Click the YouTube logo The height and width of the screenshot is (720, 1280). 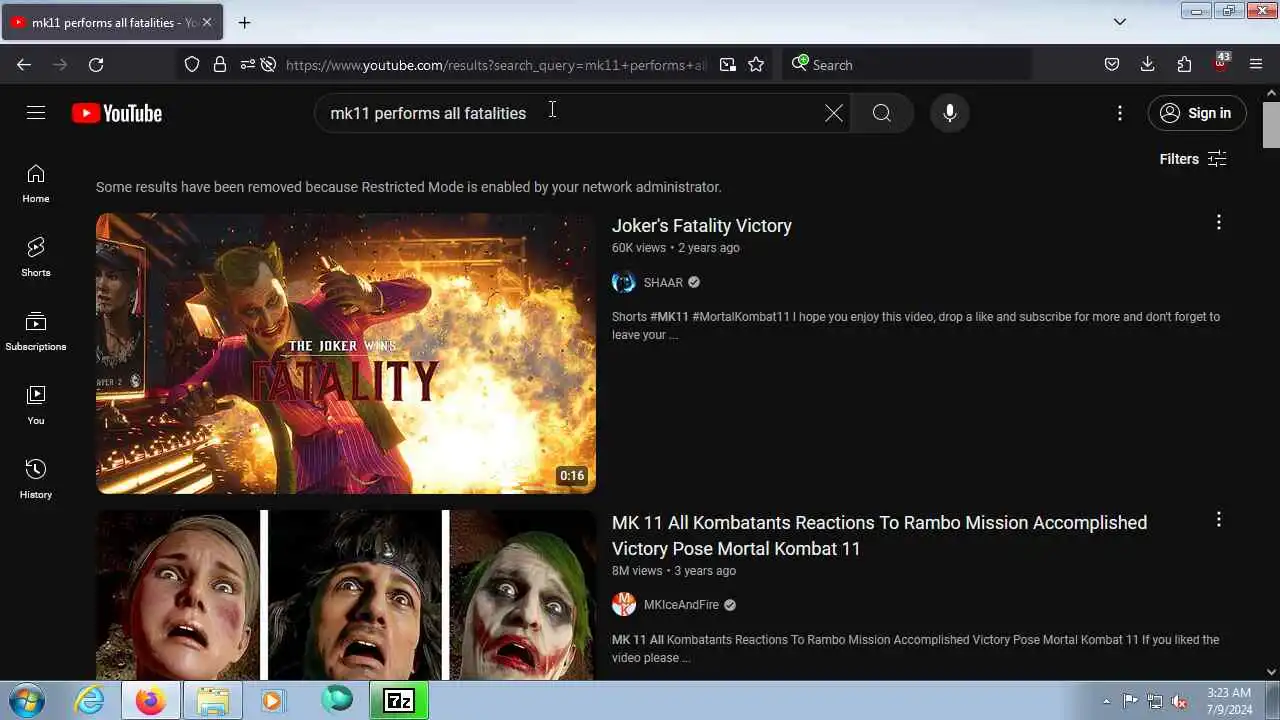tap(117, 113)
